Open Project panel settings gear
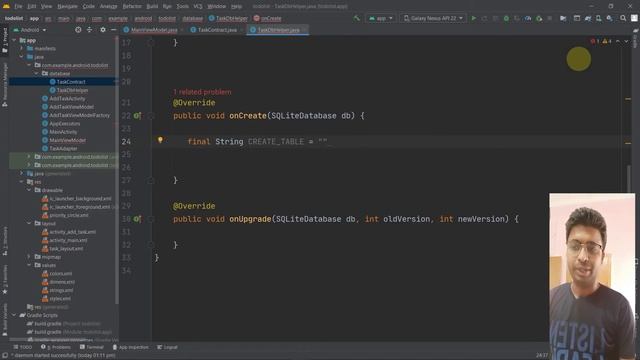640x360 pixels. tap(103, 30)
